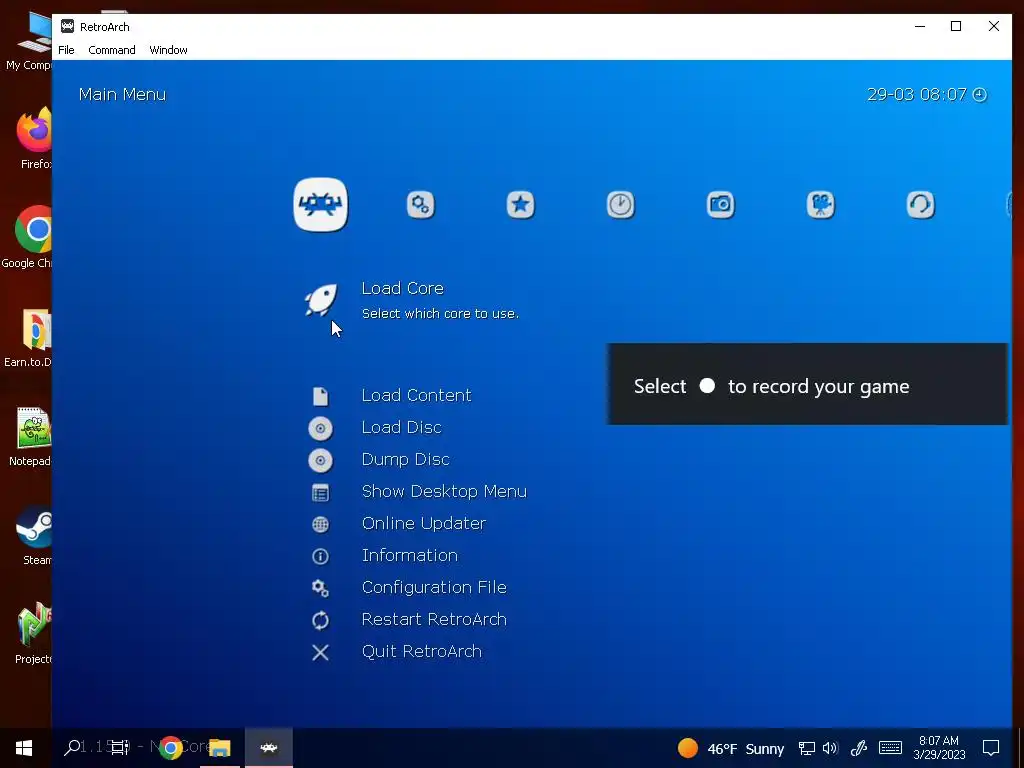Open the Images camera tab icon
The width and height of the screenshot is (1024, 768).
coord(720,205)
